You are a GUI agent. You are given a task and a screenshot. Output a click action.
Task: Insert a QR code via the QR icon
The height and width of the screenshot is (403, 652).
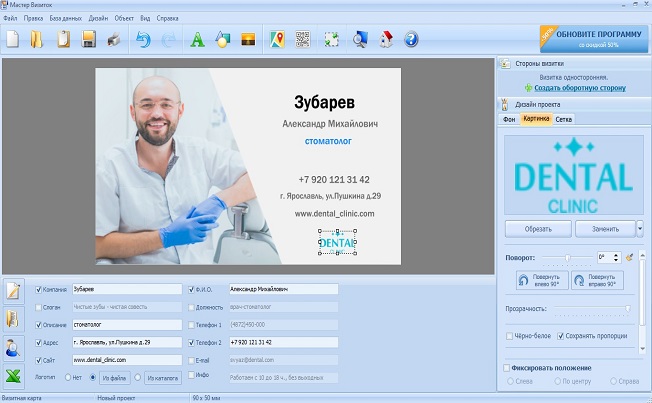click(x=303, y=40)
